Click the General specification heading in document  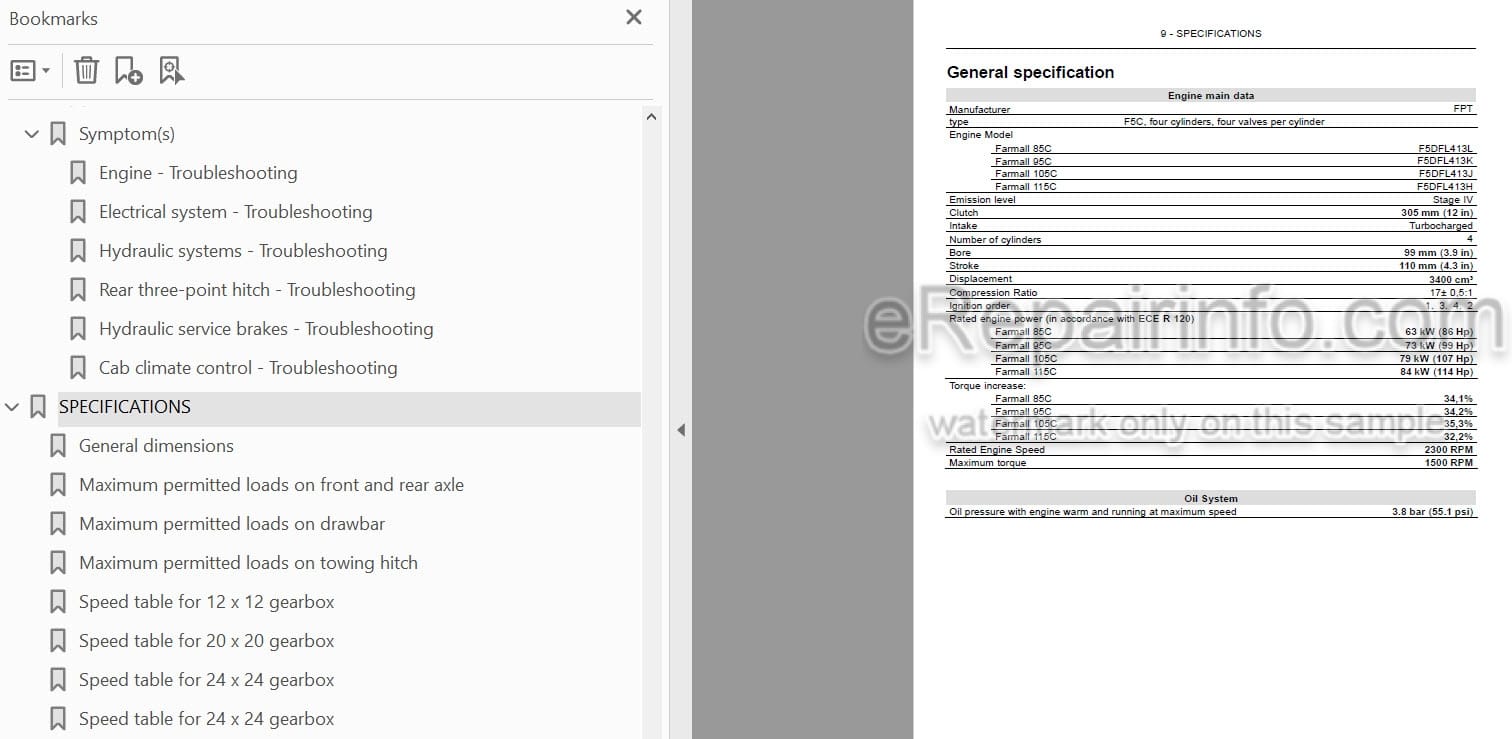(x=1030, y=72)
